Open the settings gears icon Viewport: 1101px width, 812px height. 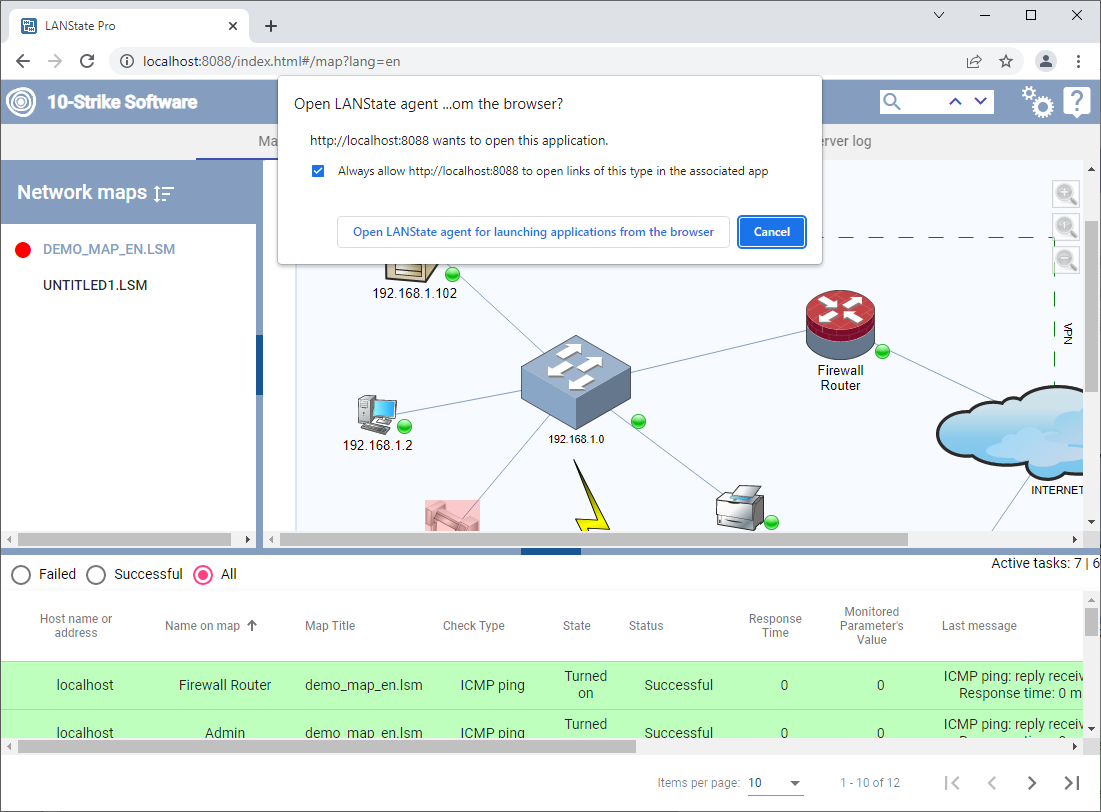pos(1037,102)
